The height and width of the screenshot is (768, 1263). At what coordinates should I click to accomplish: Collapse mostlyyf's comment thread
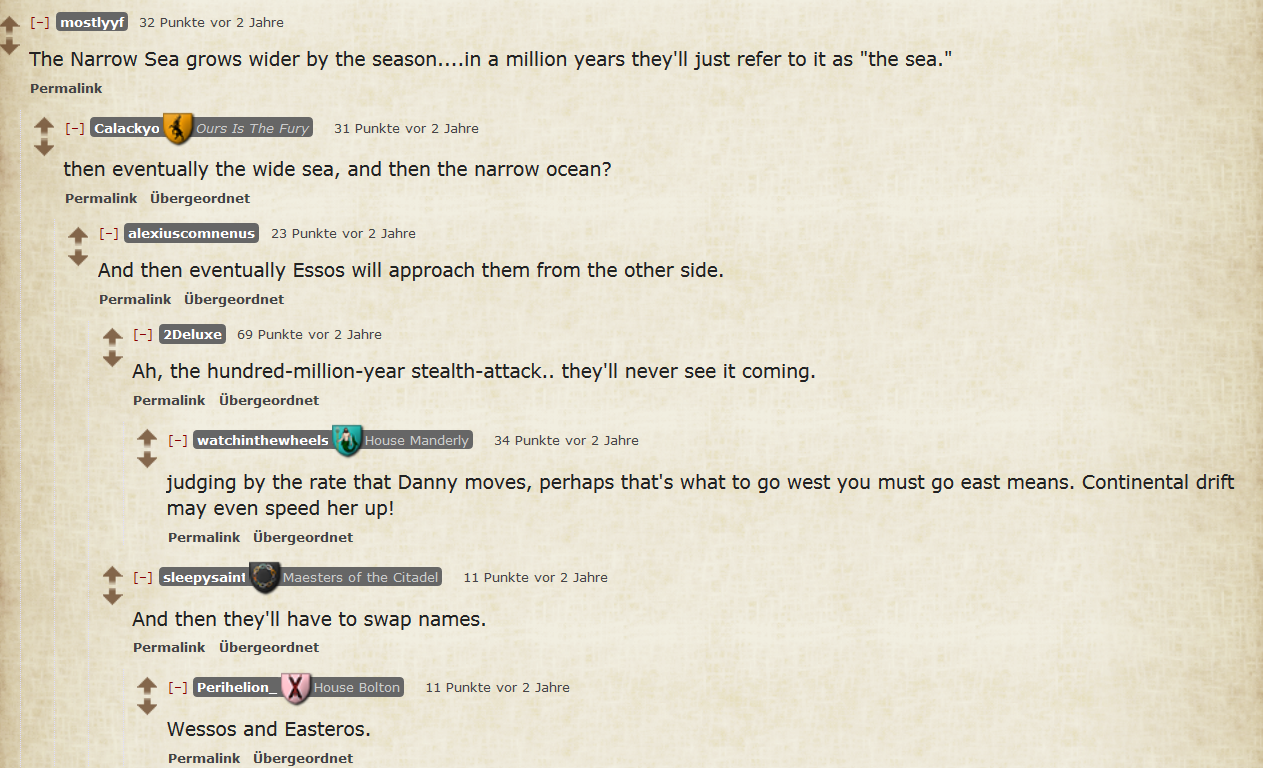tap(40, 22)
